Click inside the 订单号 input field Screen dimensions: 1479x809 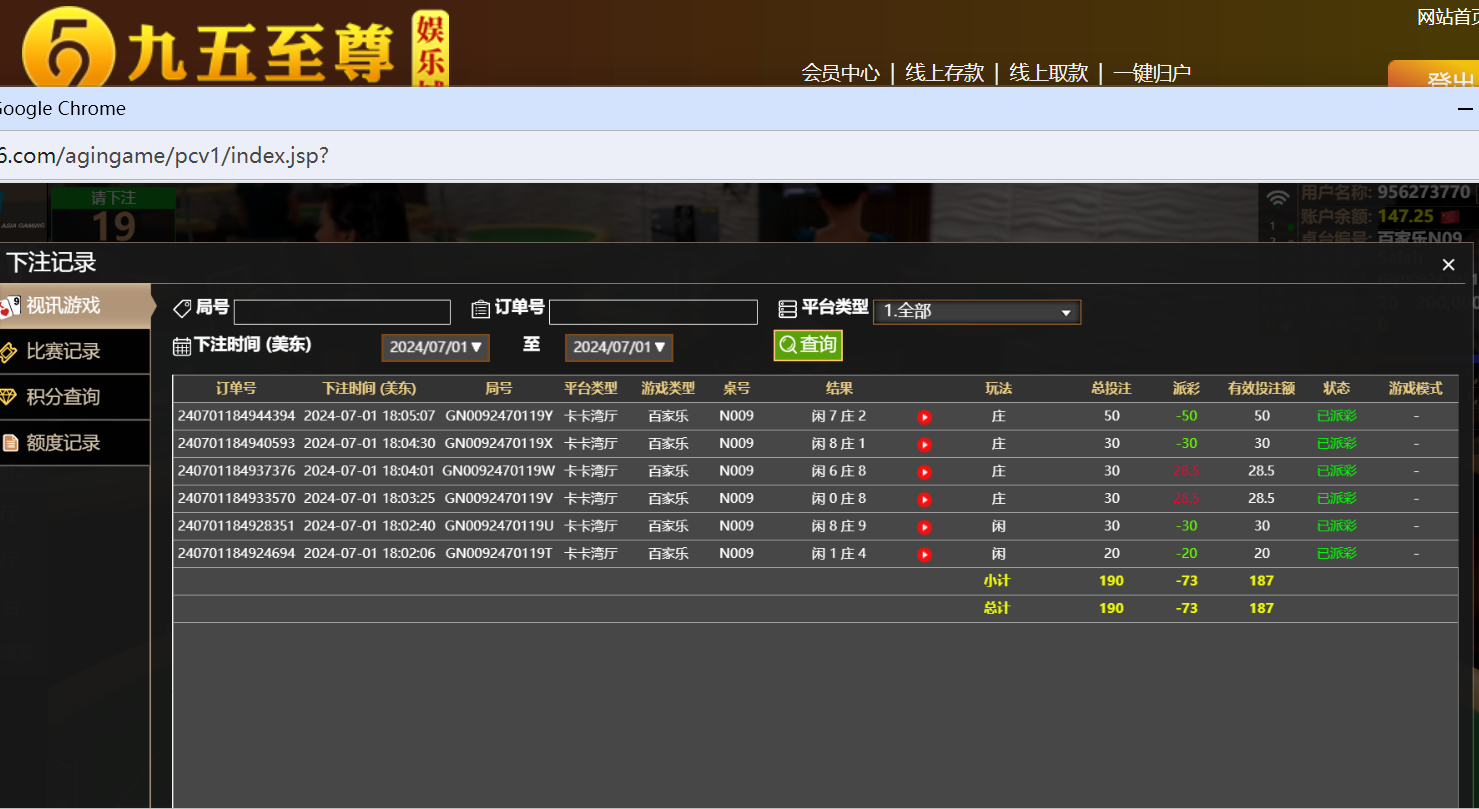point(653,311)
